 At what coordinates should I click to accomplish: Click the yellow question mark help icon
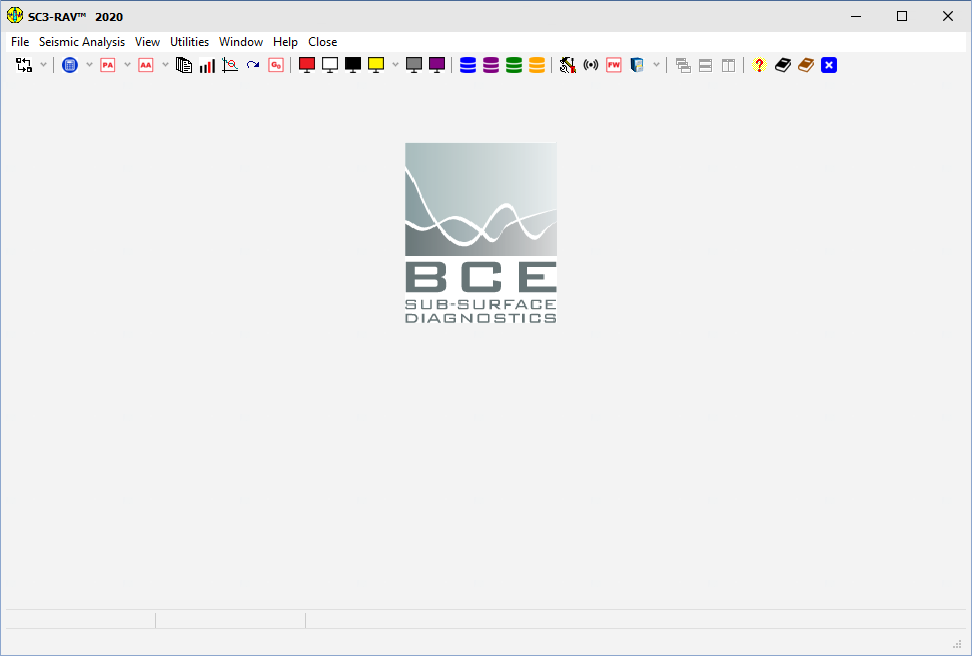click(x=759, y=65)
